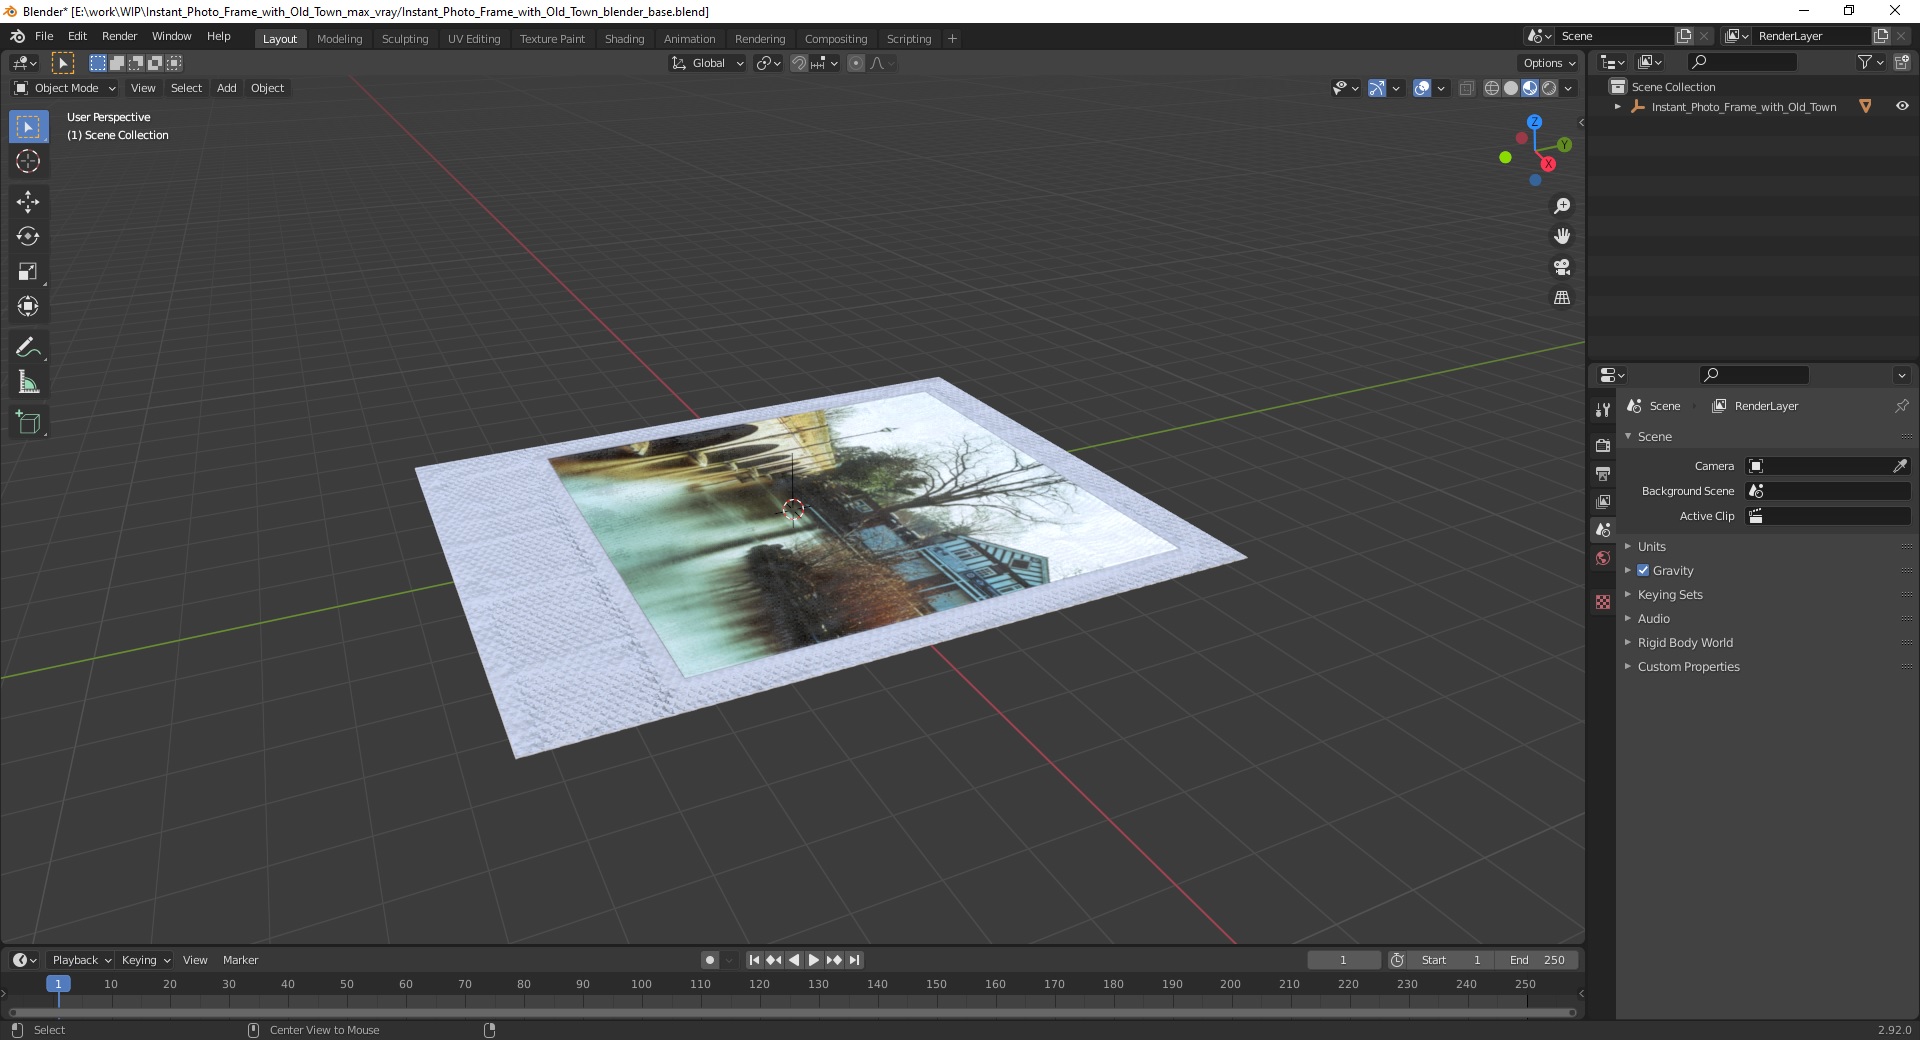Select the Move tool

click(28, 201)
